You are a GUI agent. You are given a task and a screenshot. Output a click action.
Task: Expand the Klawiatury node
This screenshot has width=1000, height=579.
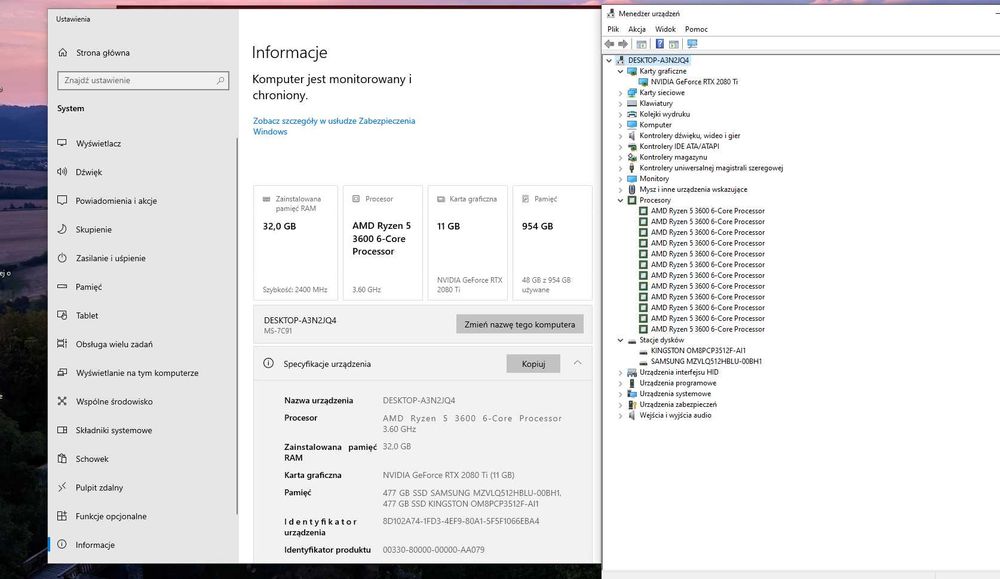(x=620, y=103)
